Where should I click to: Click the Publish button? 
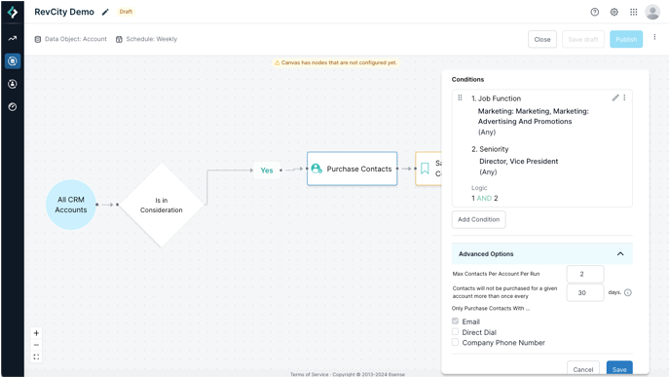click(626, 39)
